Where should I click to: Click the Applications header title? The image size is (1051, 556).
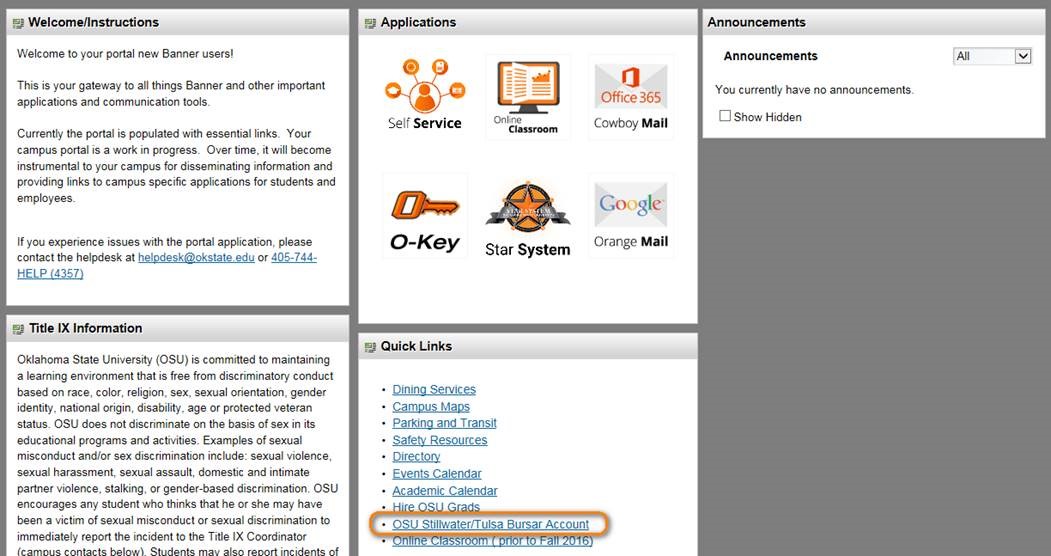tap(418, 22)
